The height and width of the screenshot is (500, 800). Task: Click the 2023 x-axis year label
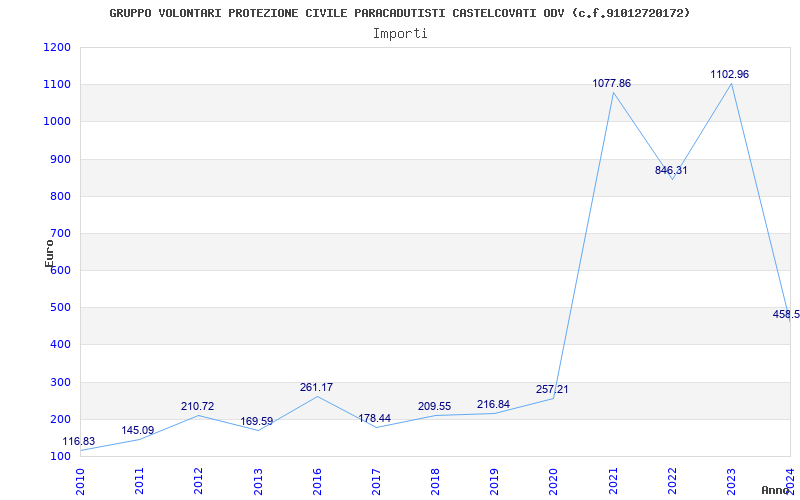731,481
